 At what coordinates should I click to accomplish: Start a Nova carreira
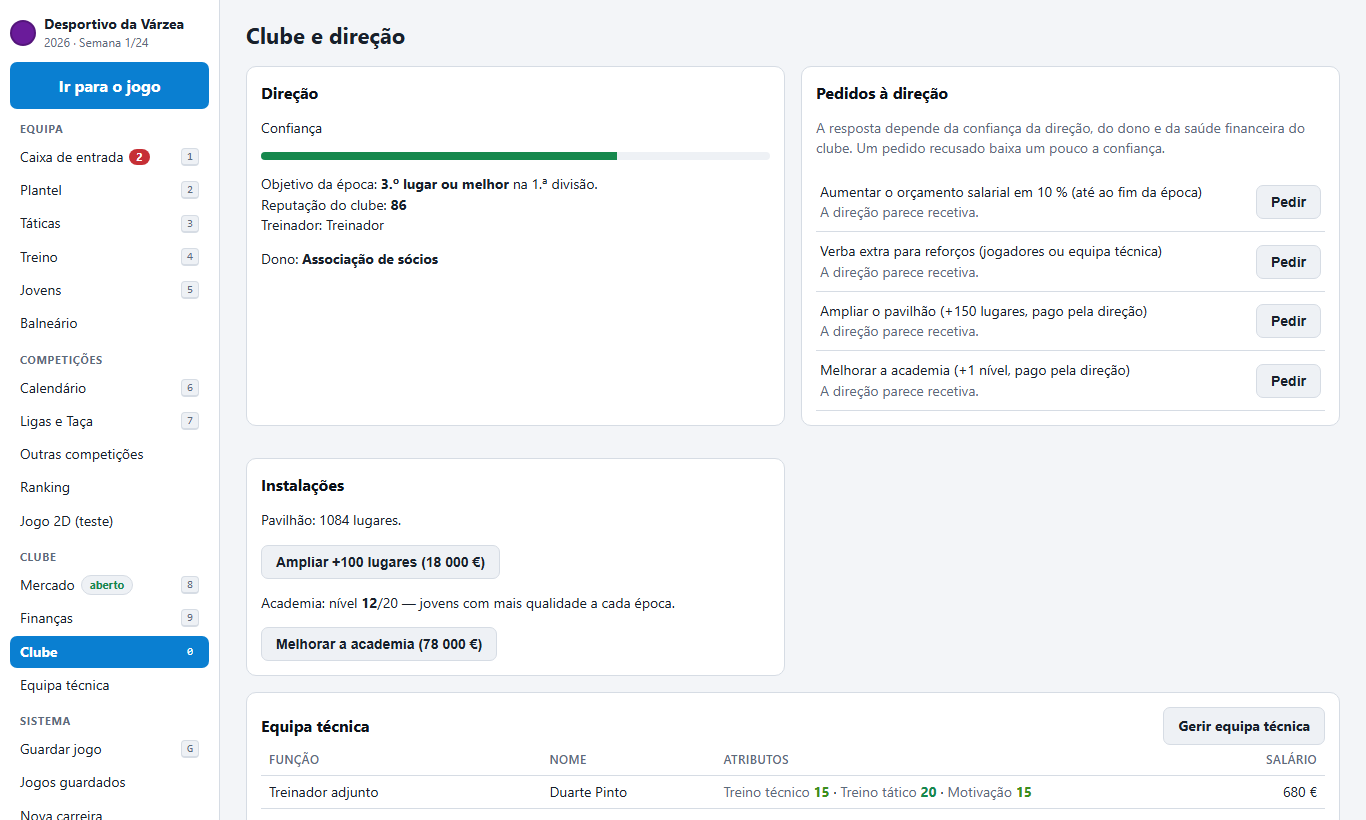pyautogui.click(x=109, y=812)
